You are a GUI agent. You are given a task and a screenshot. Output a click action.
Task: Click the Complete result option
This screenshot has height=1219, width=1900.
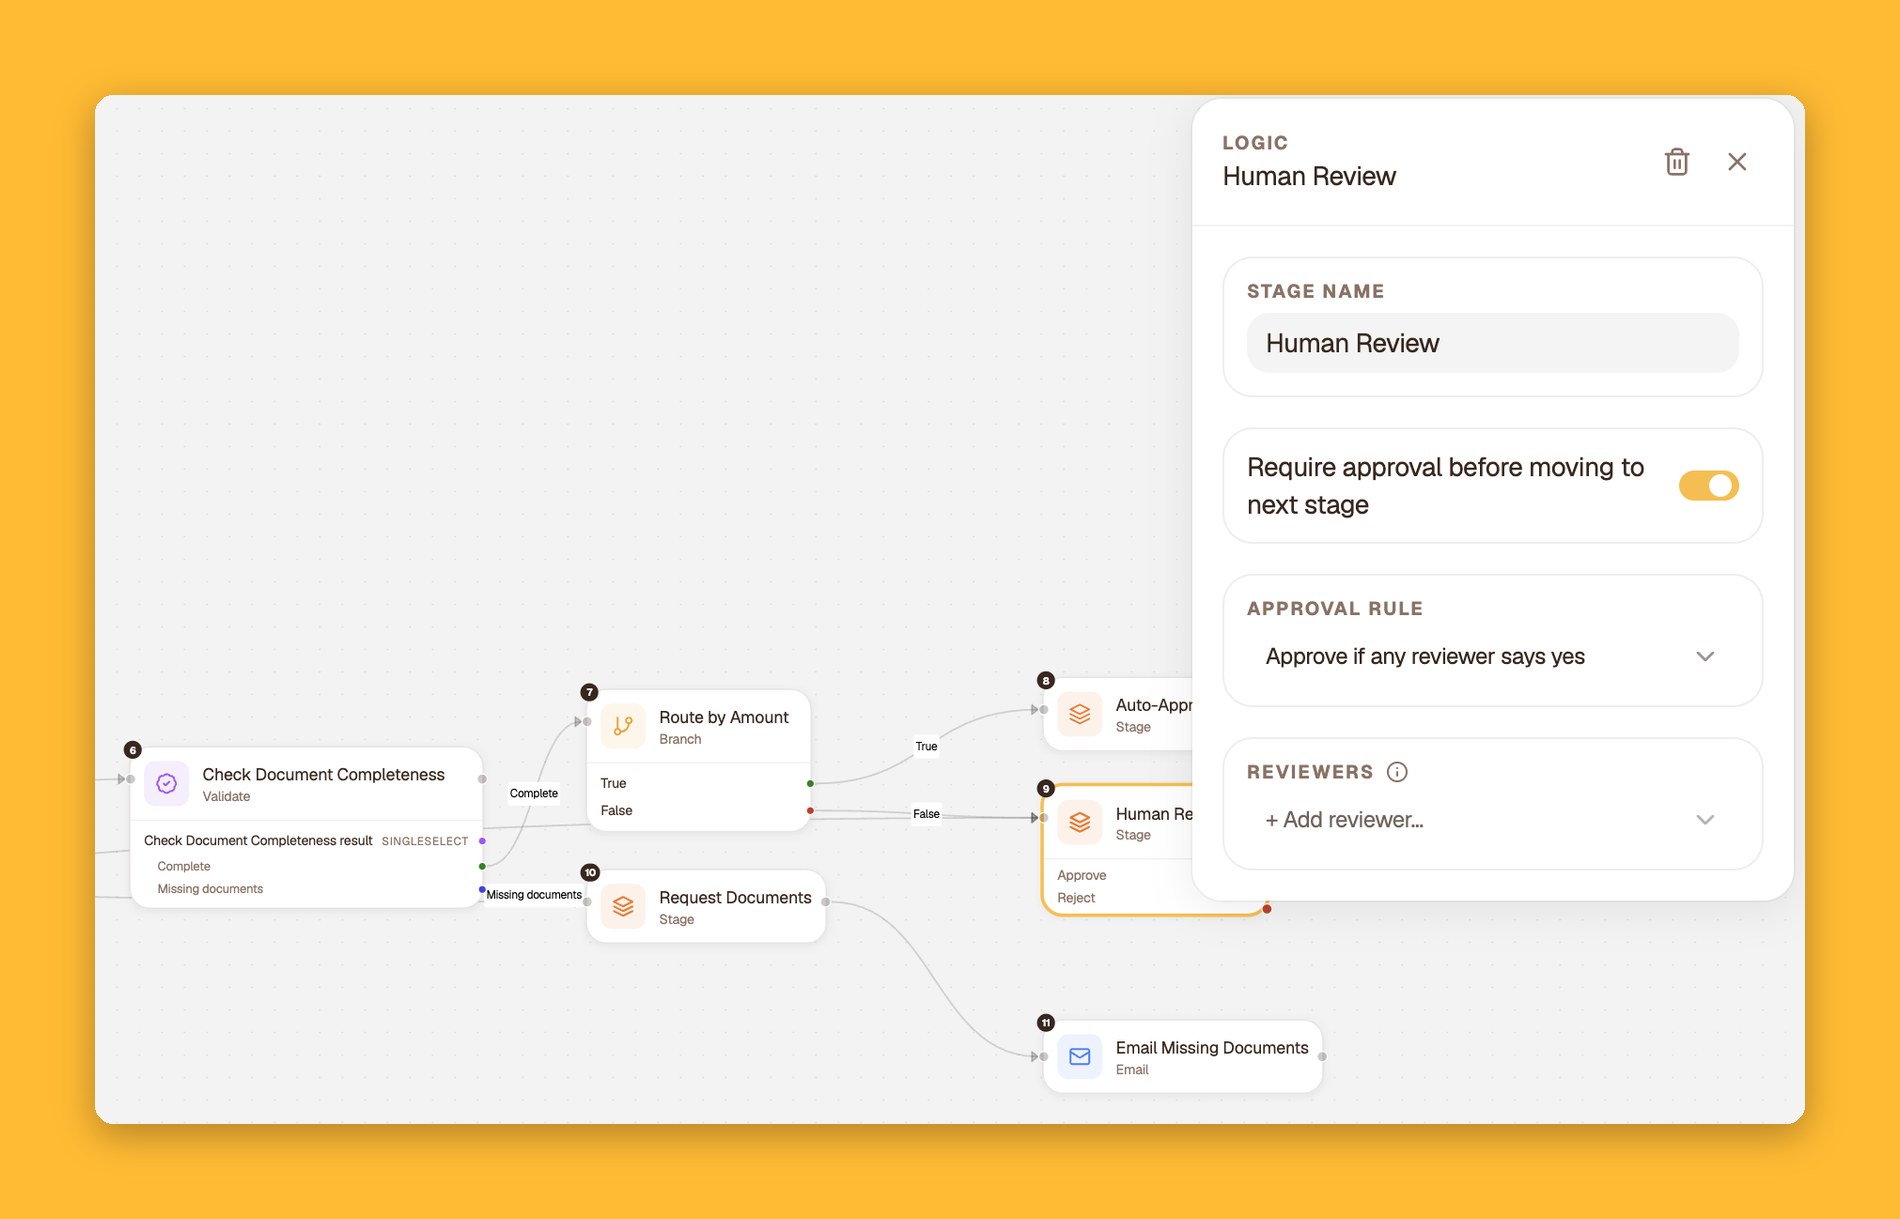(x=184, y=866)
